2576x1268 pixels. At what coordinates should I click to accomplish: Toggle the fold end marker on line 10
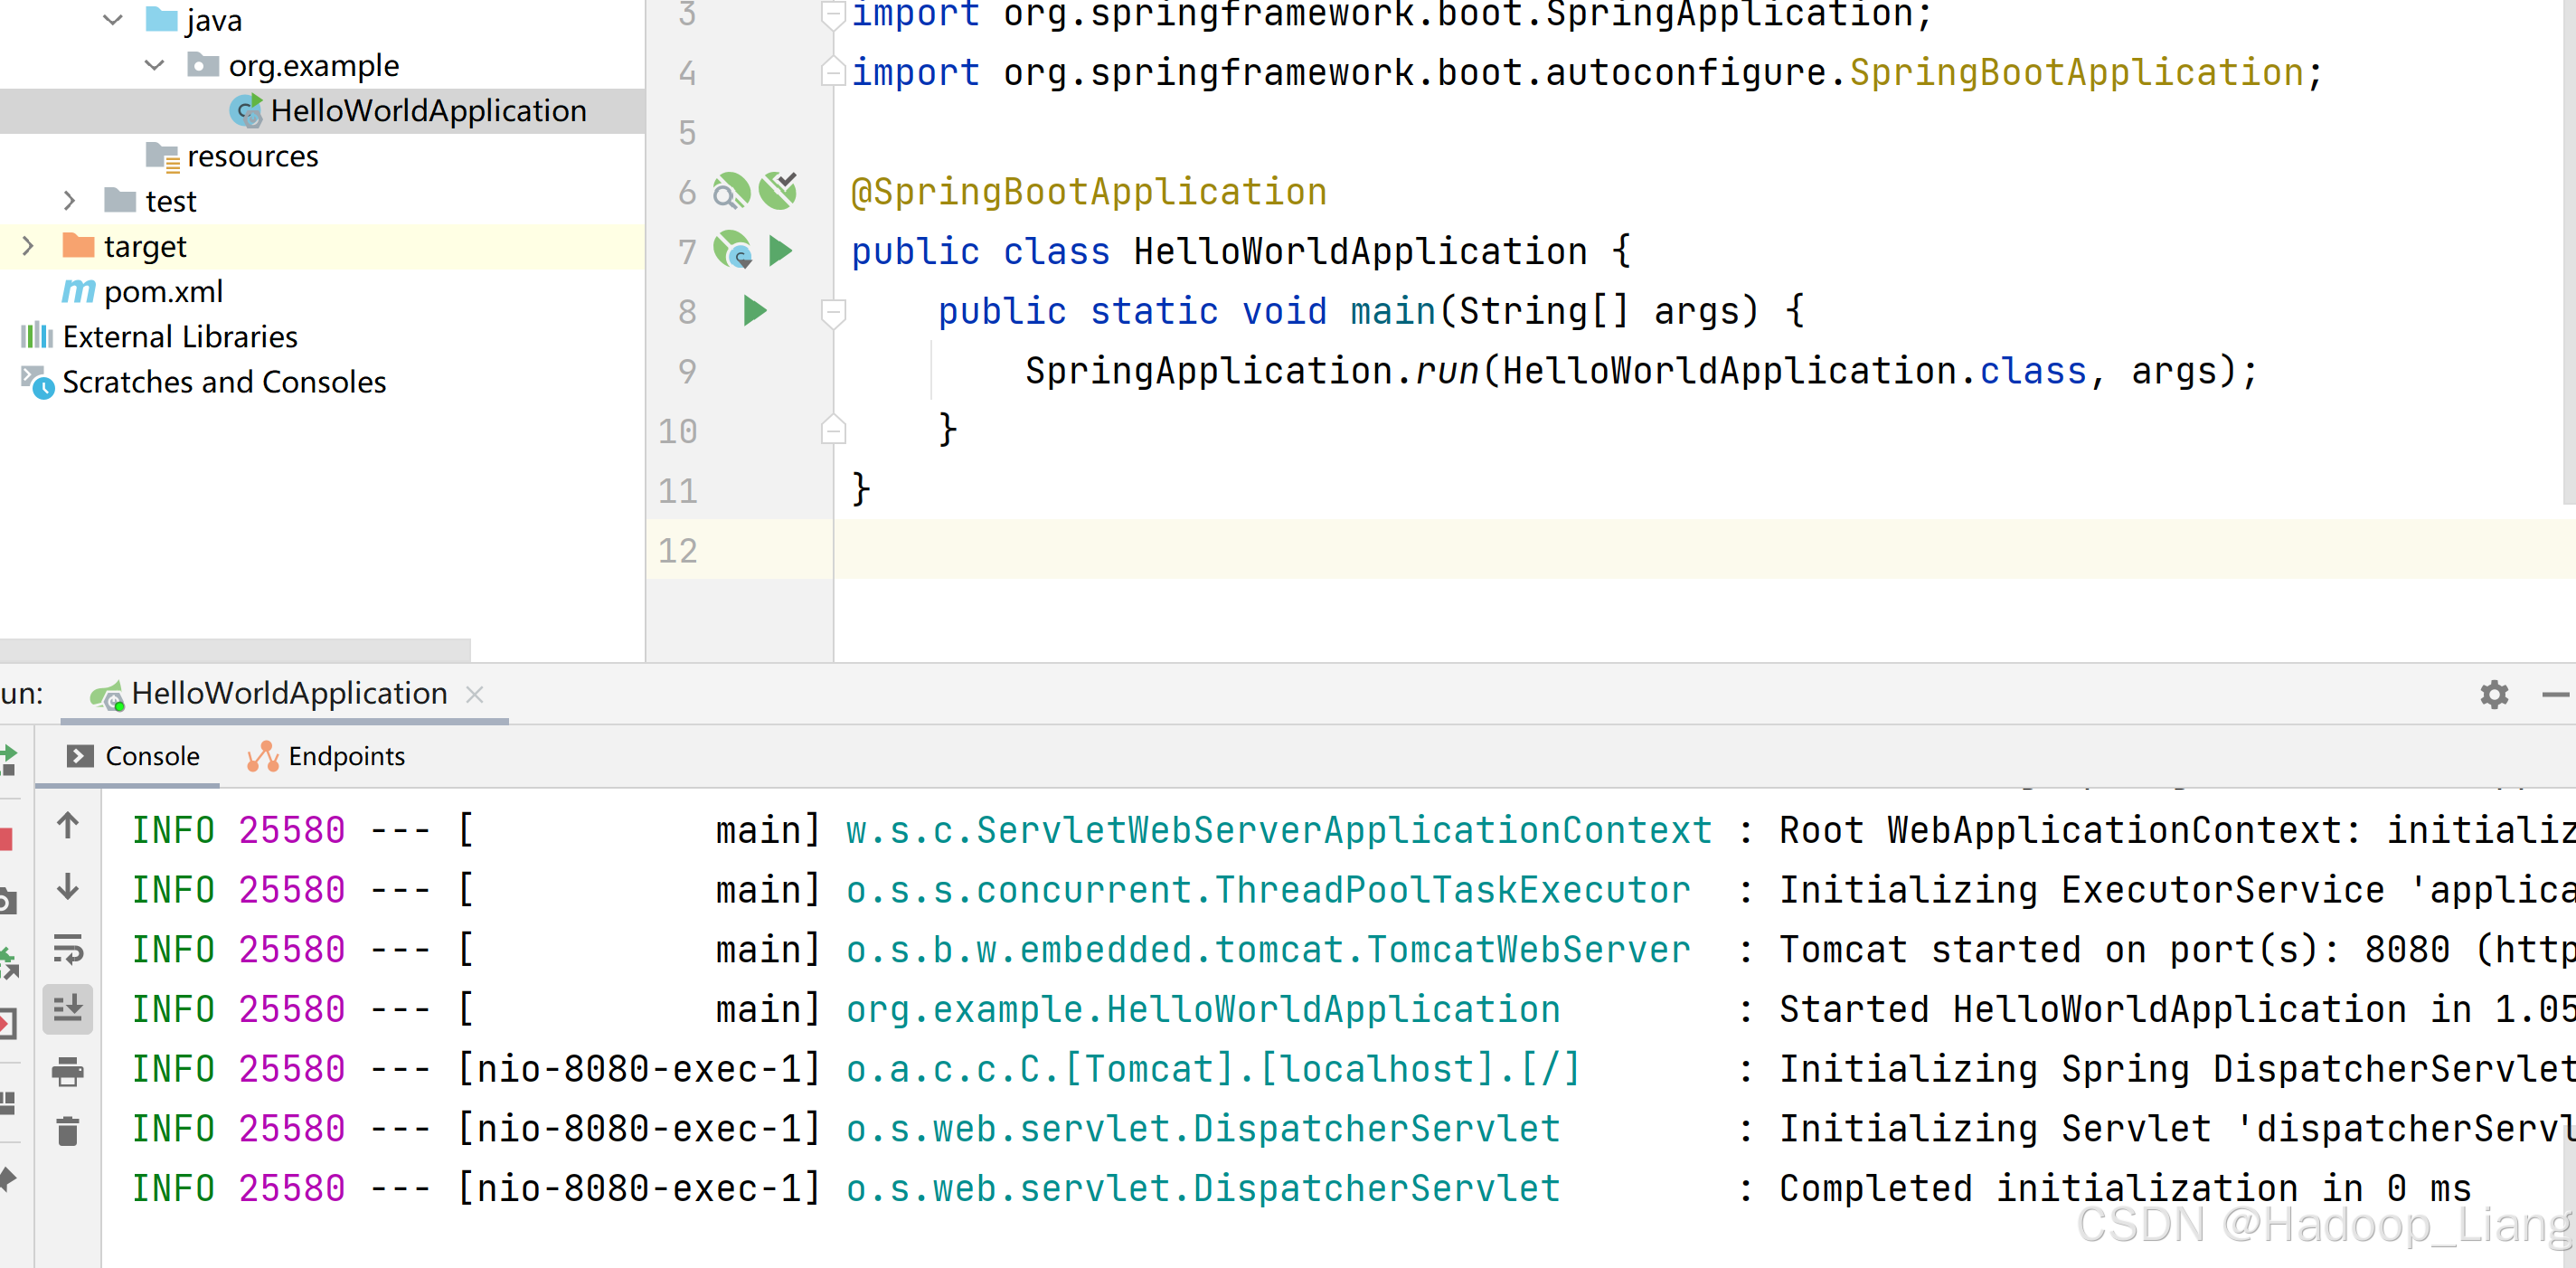click(x=833, y=430)
